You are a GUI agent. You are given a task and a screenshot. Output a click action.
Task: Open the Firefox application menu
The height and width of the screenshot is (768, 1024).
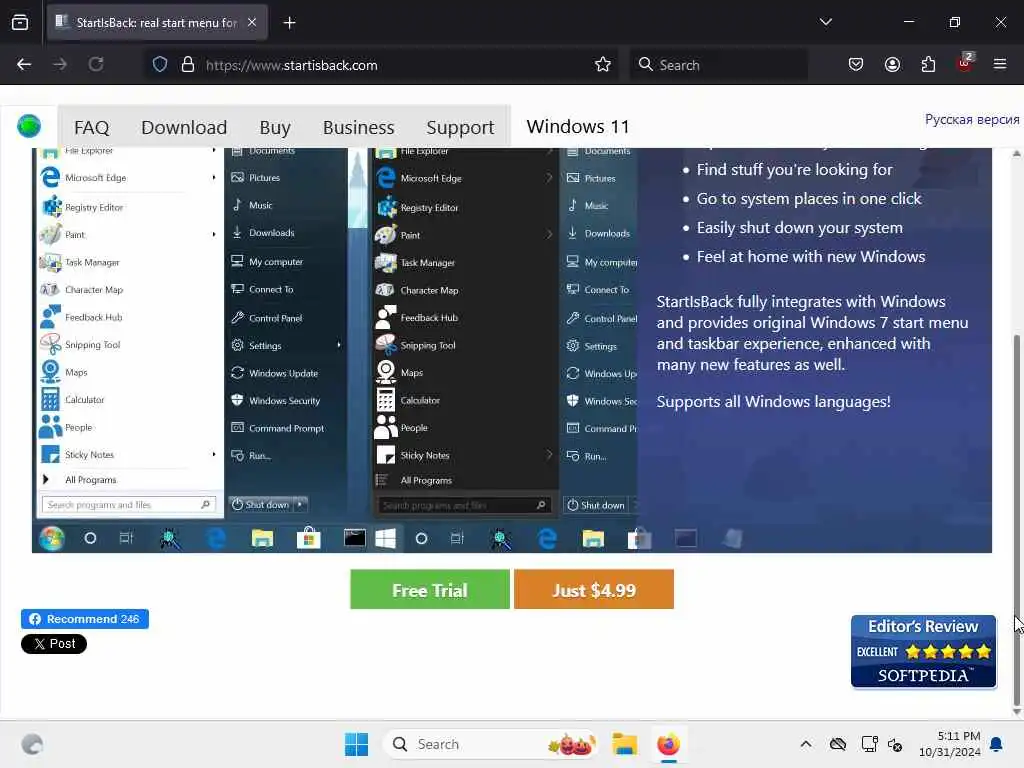(1000, 65)
